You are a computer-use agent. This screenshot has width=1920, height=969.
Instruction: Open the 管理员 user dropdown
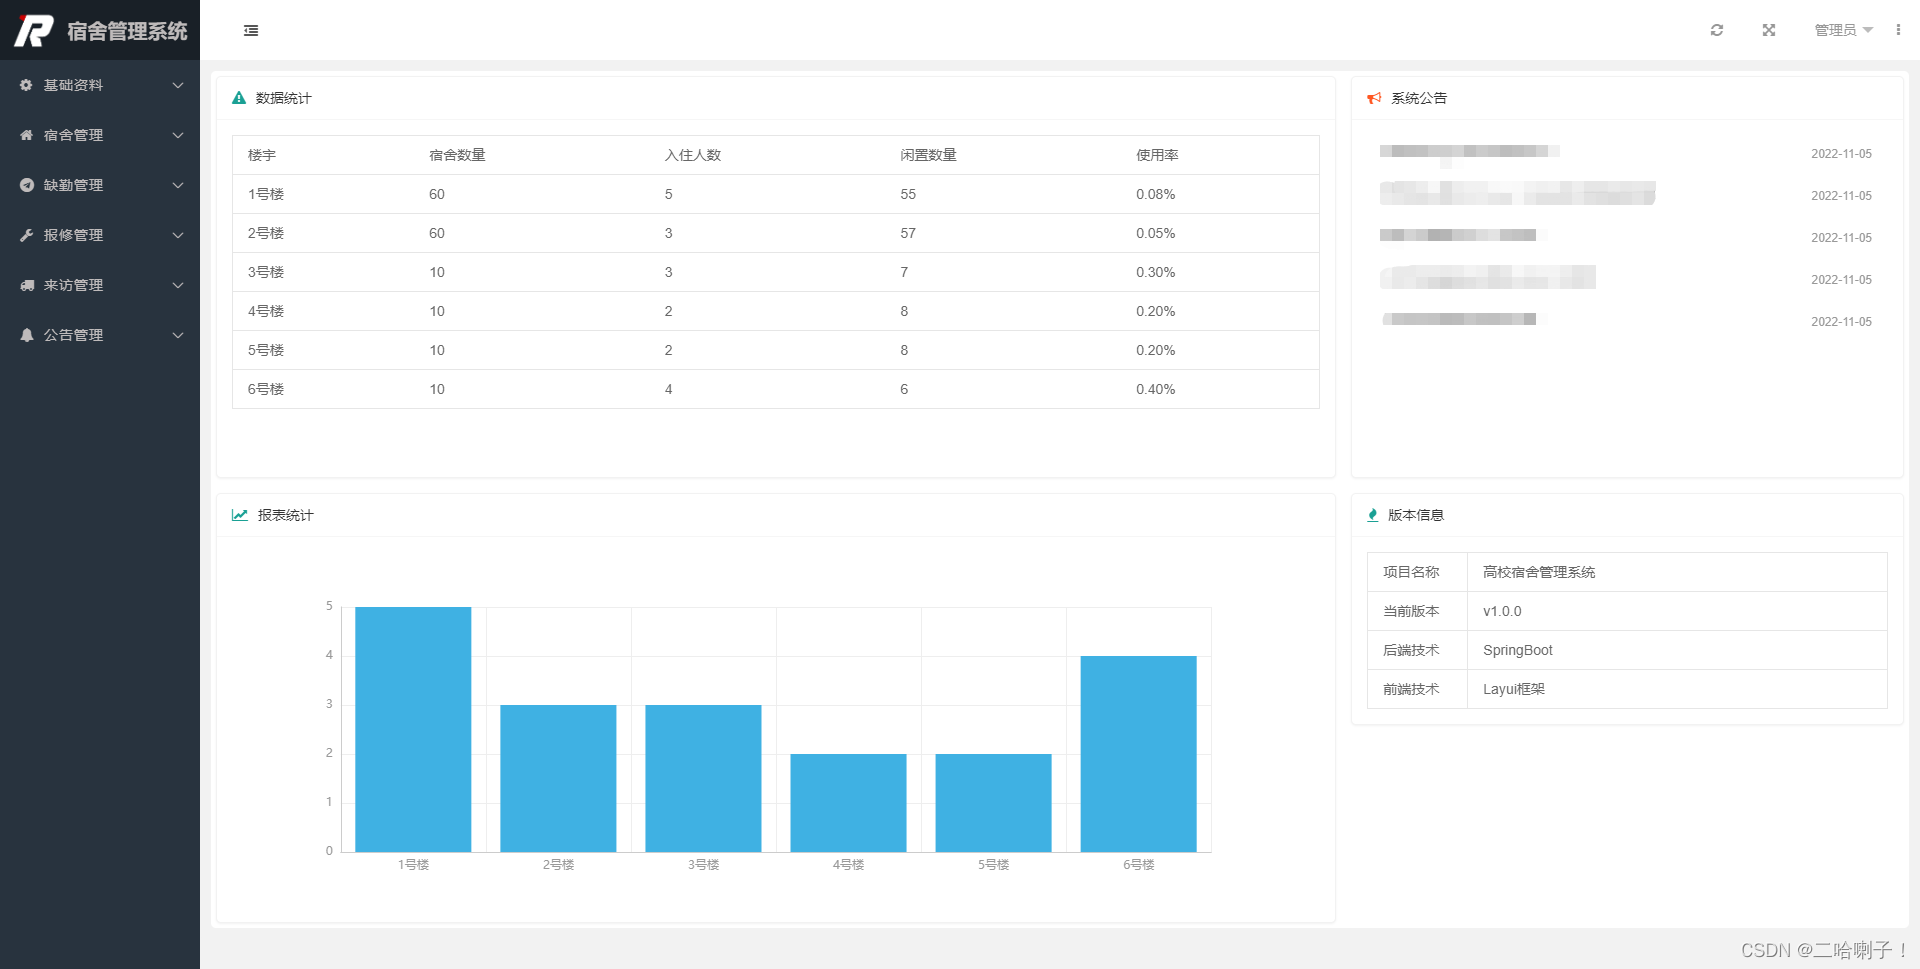1844,30
